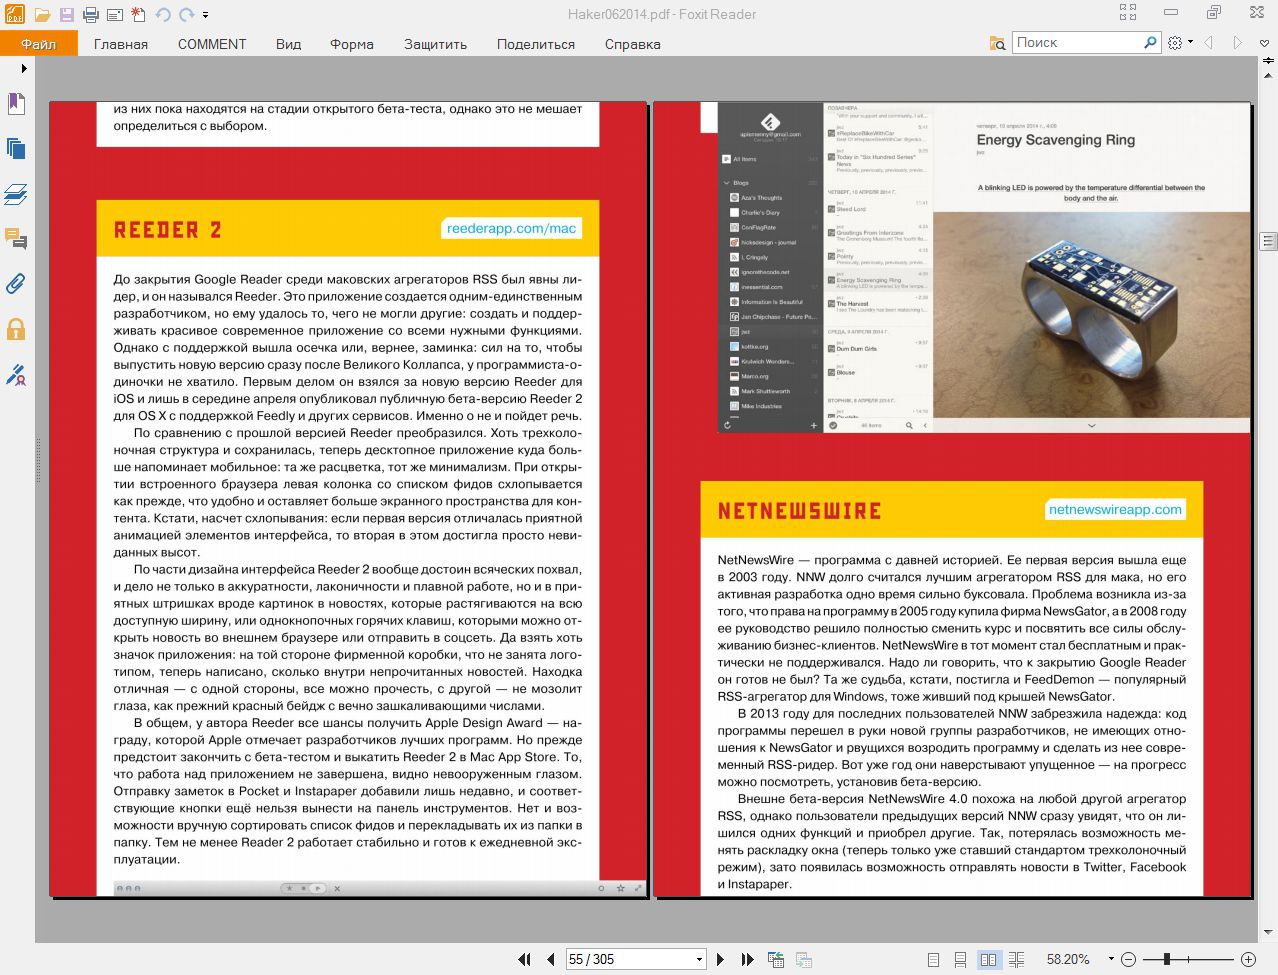The width and height of the screenshot is (1278, 975).
Task: Click the heart icon at ribbon's right end
Action: click(1264, 43)
